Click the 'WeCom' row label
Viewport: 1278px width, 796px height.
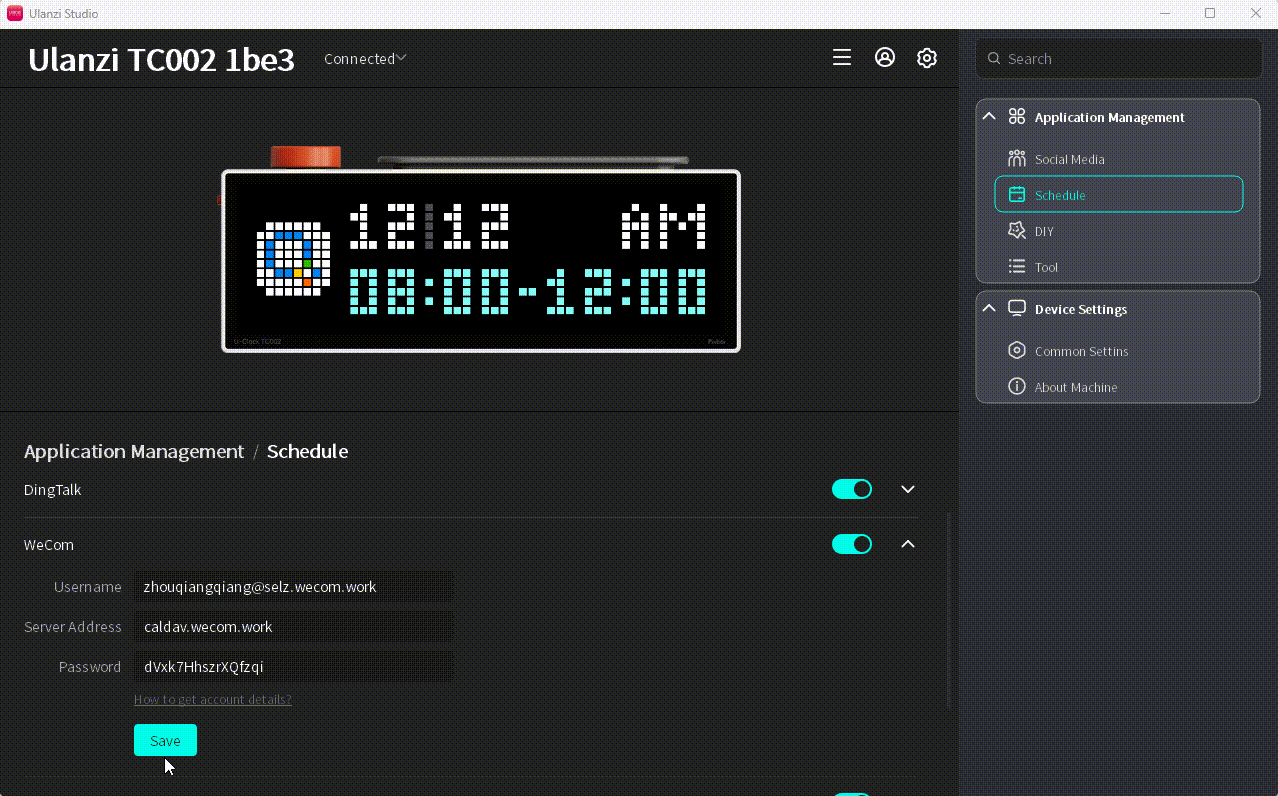coord(49,545)
